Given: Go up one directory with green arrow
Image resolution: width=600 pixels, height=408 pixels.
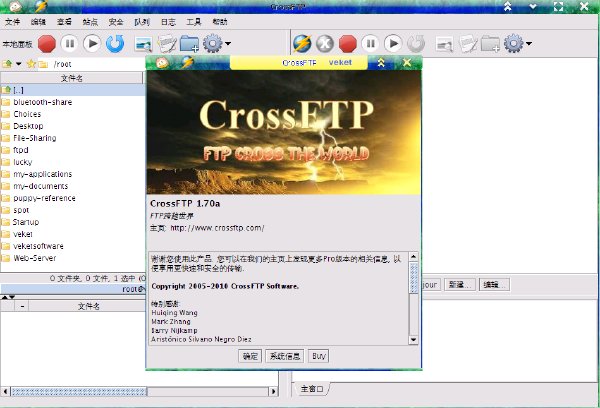Looking at the screenshot, I should pos(7,64).
